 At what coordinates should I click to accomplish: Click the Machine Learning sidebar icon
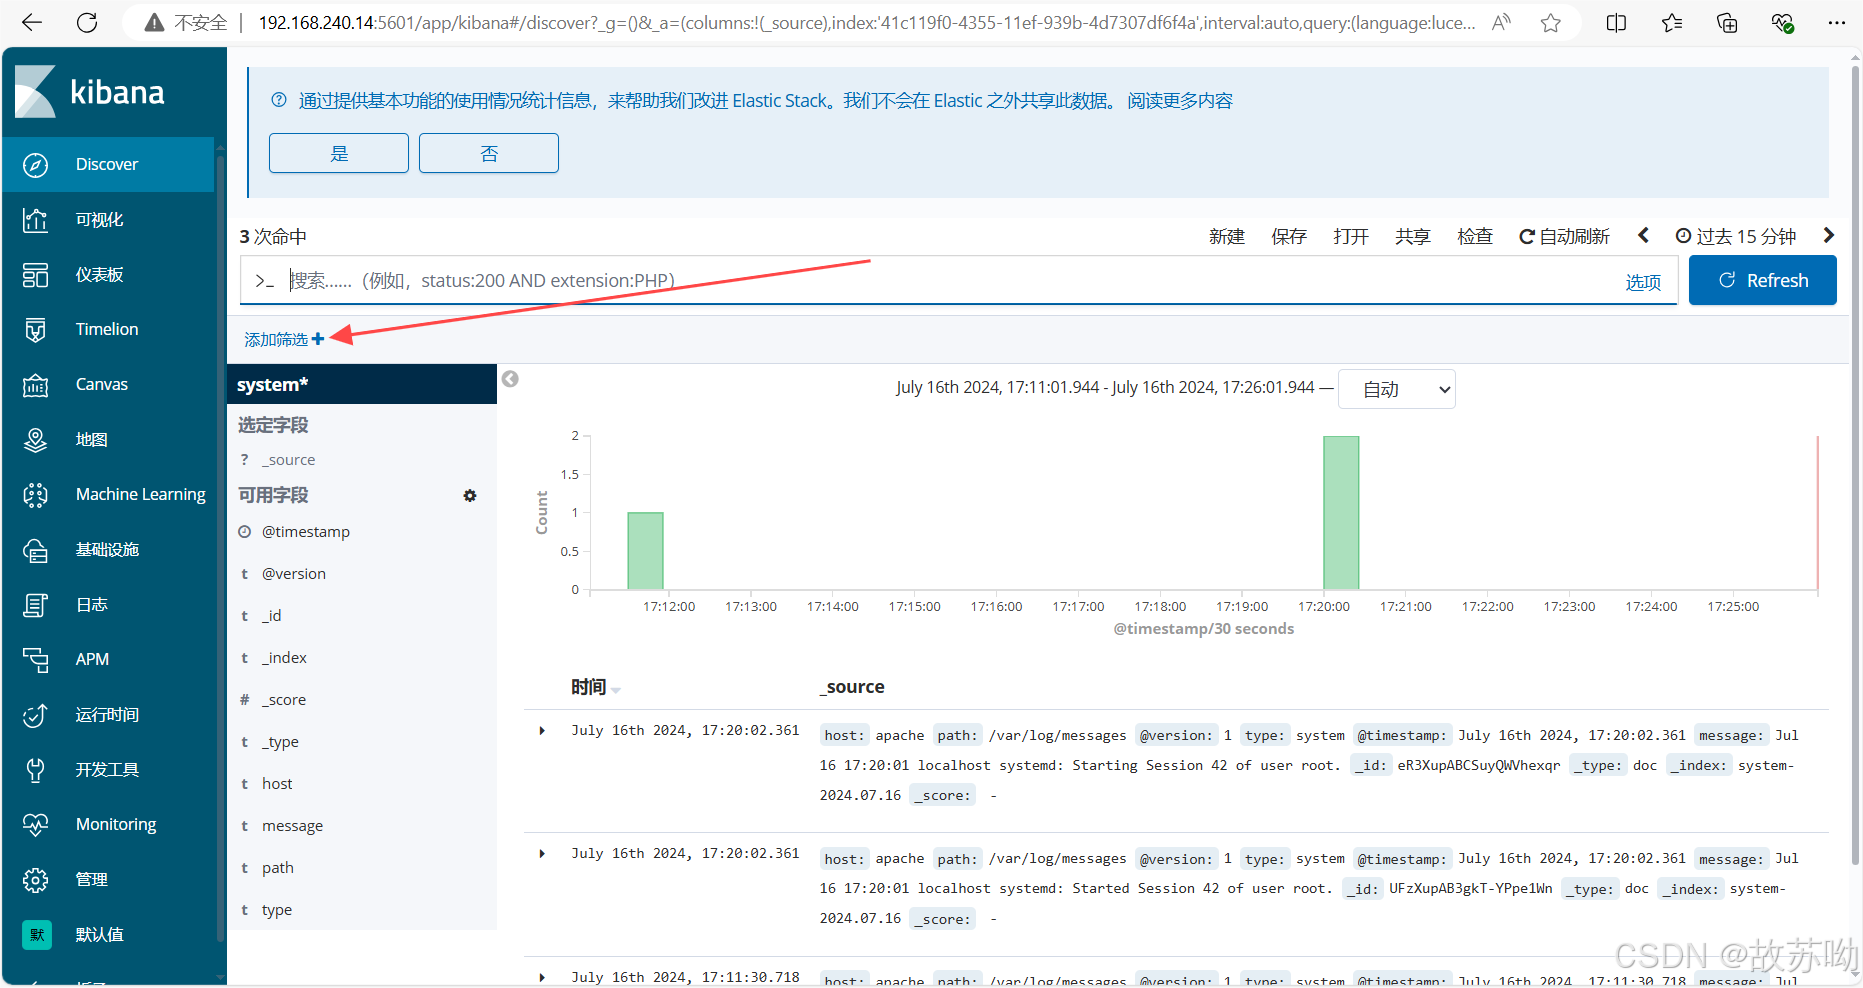pyautogui.click(x=36, y=495)
